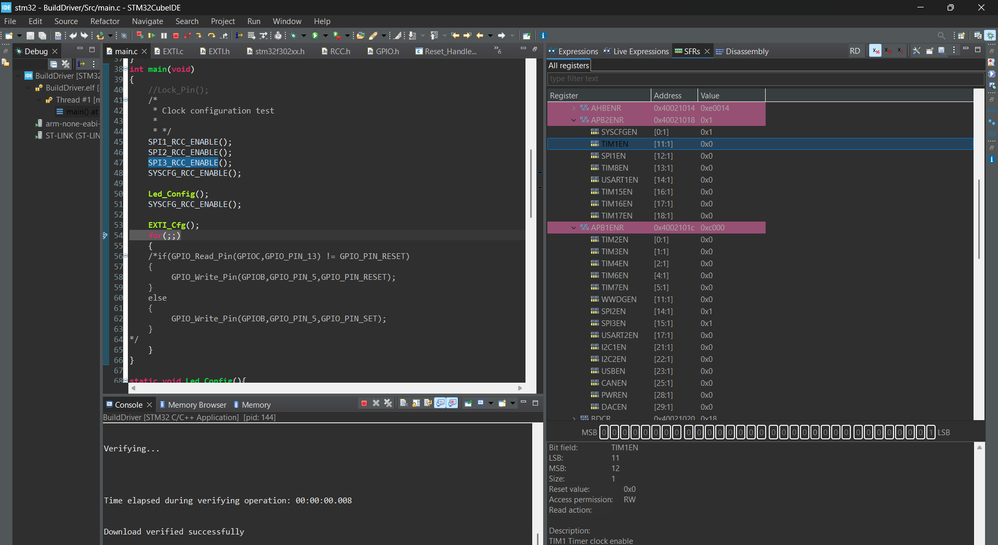Collapse the APB1ENR register tree node
This screenshot has height=545, width=998.
coord(573,228)
